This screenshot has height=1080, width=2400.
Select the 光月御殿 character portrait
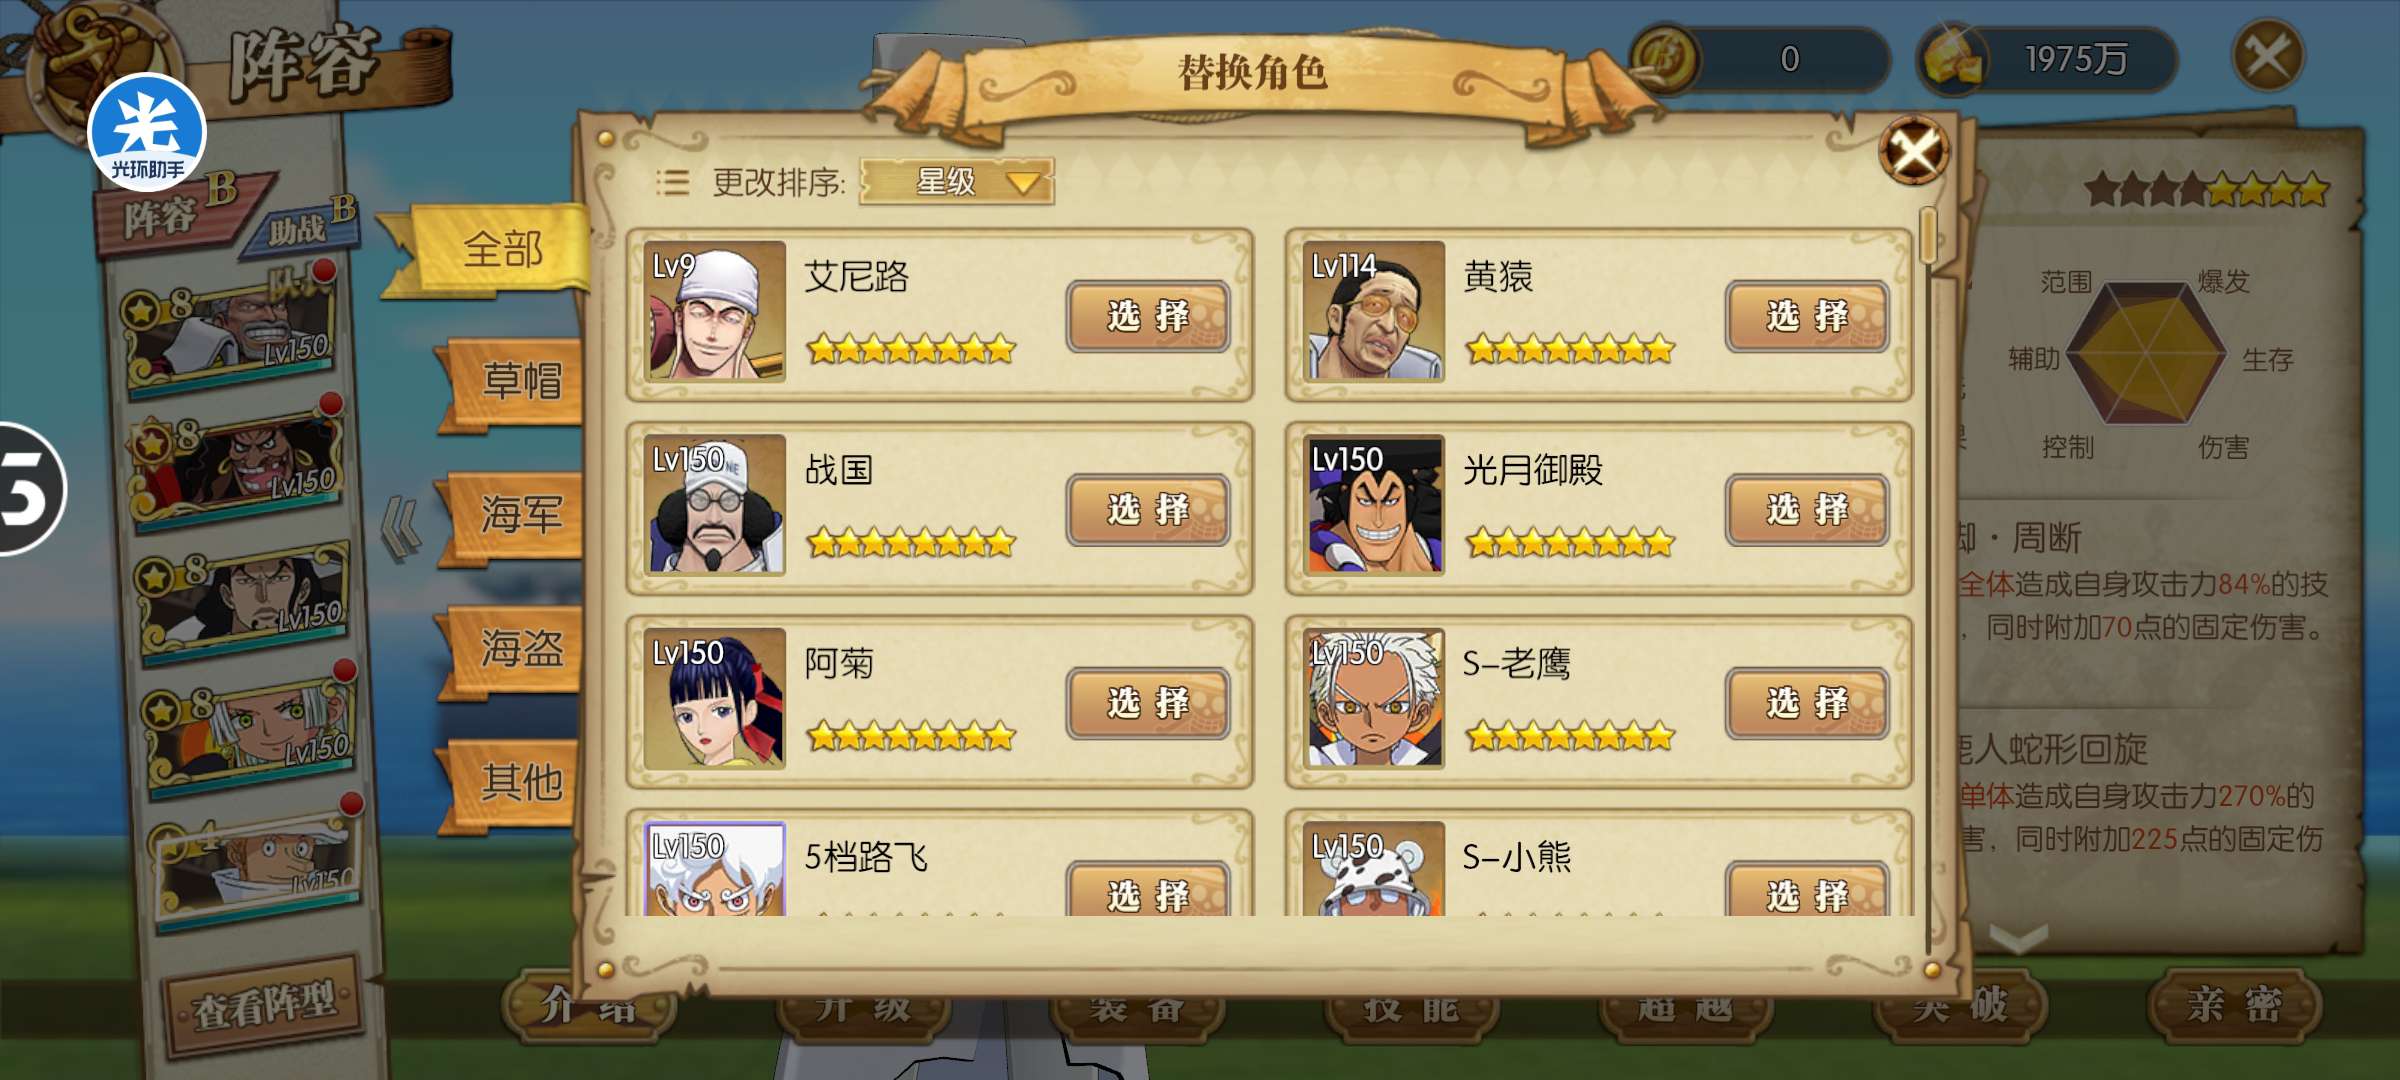(x=1374, y=504)
